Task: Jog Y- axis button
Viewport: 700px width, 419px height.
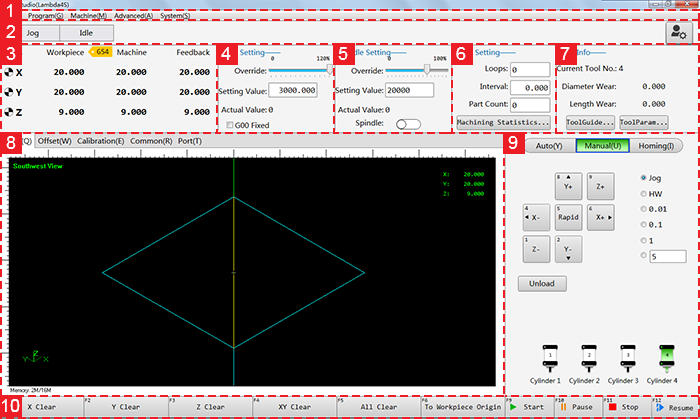Action: point(568,249)
